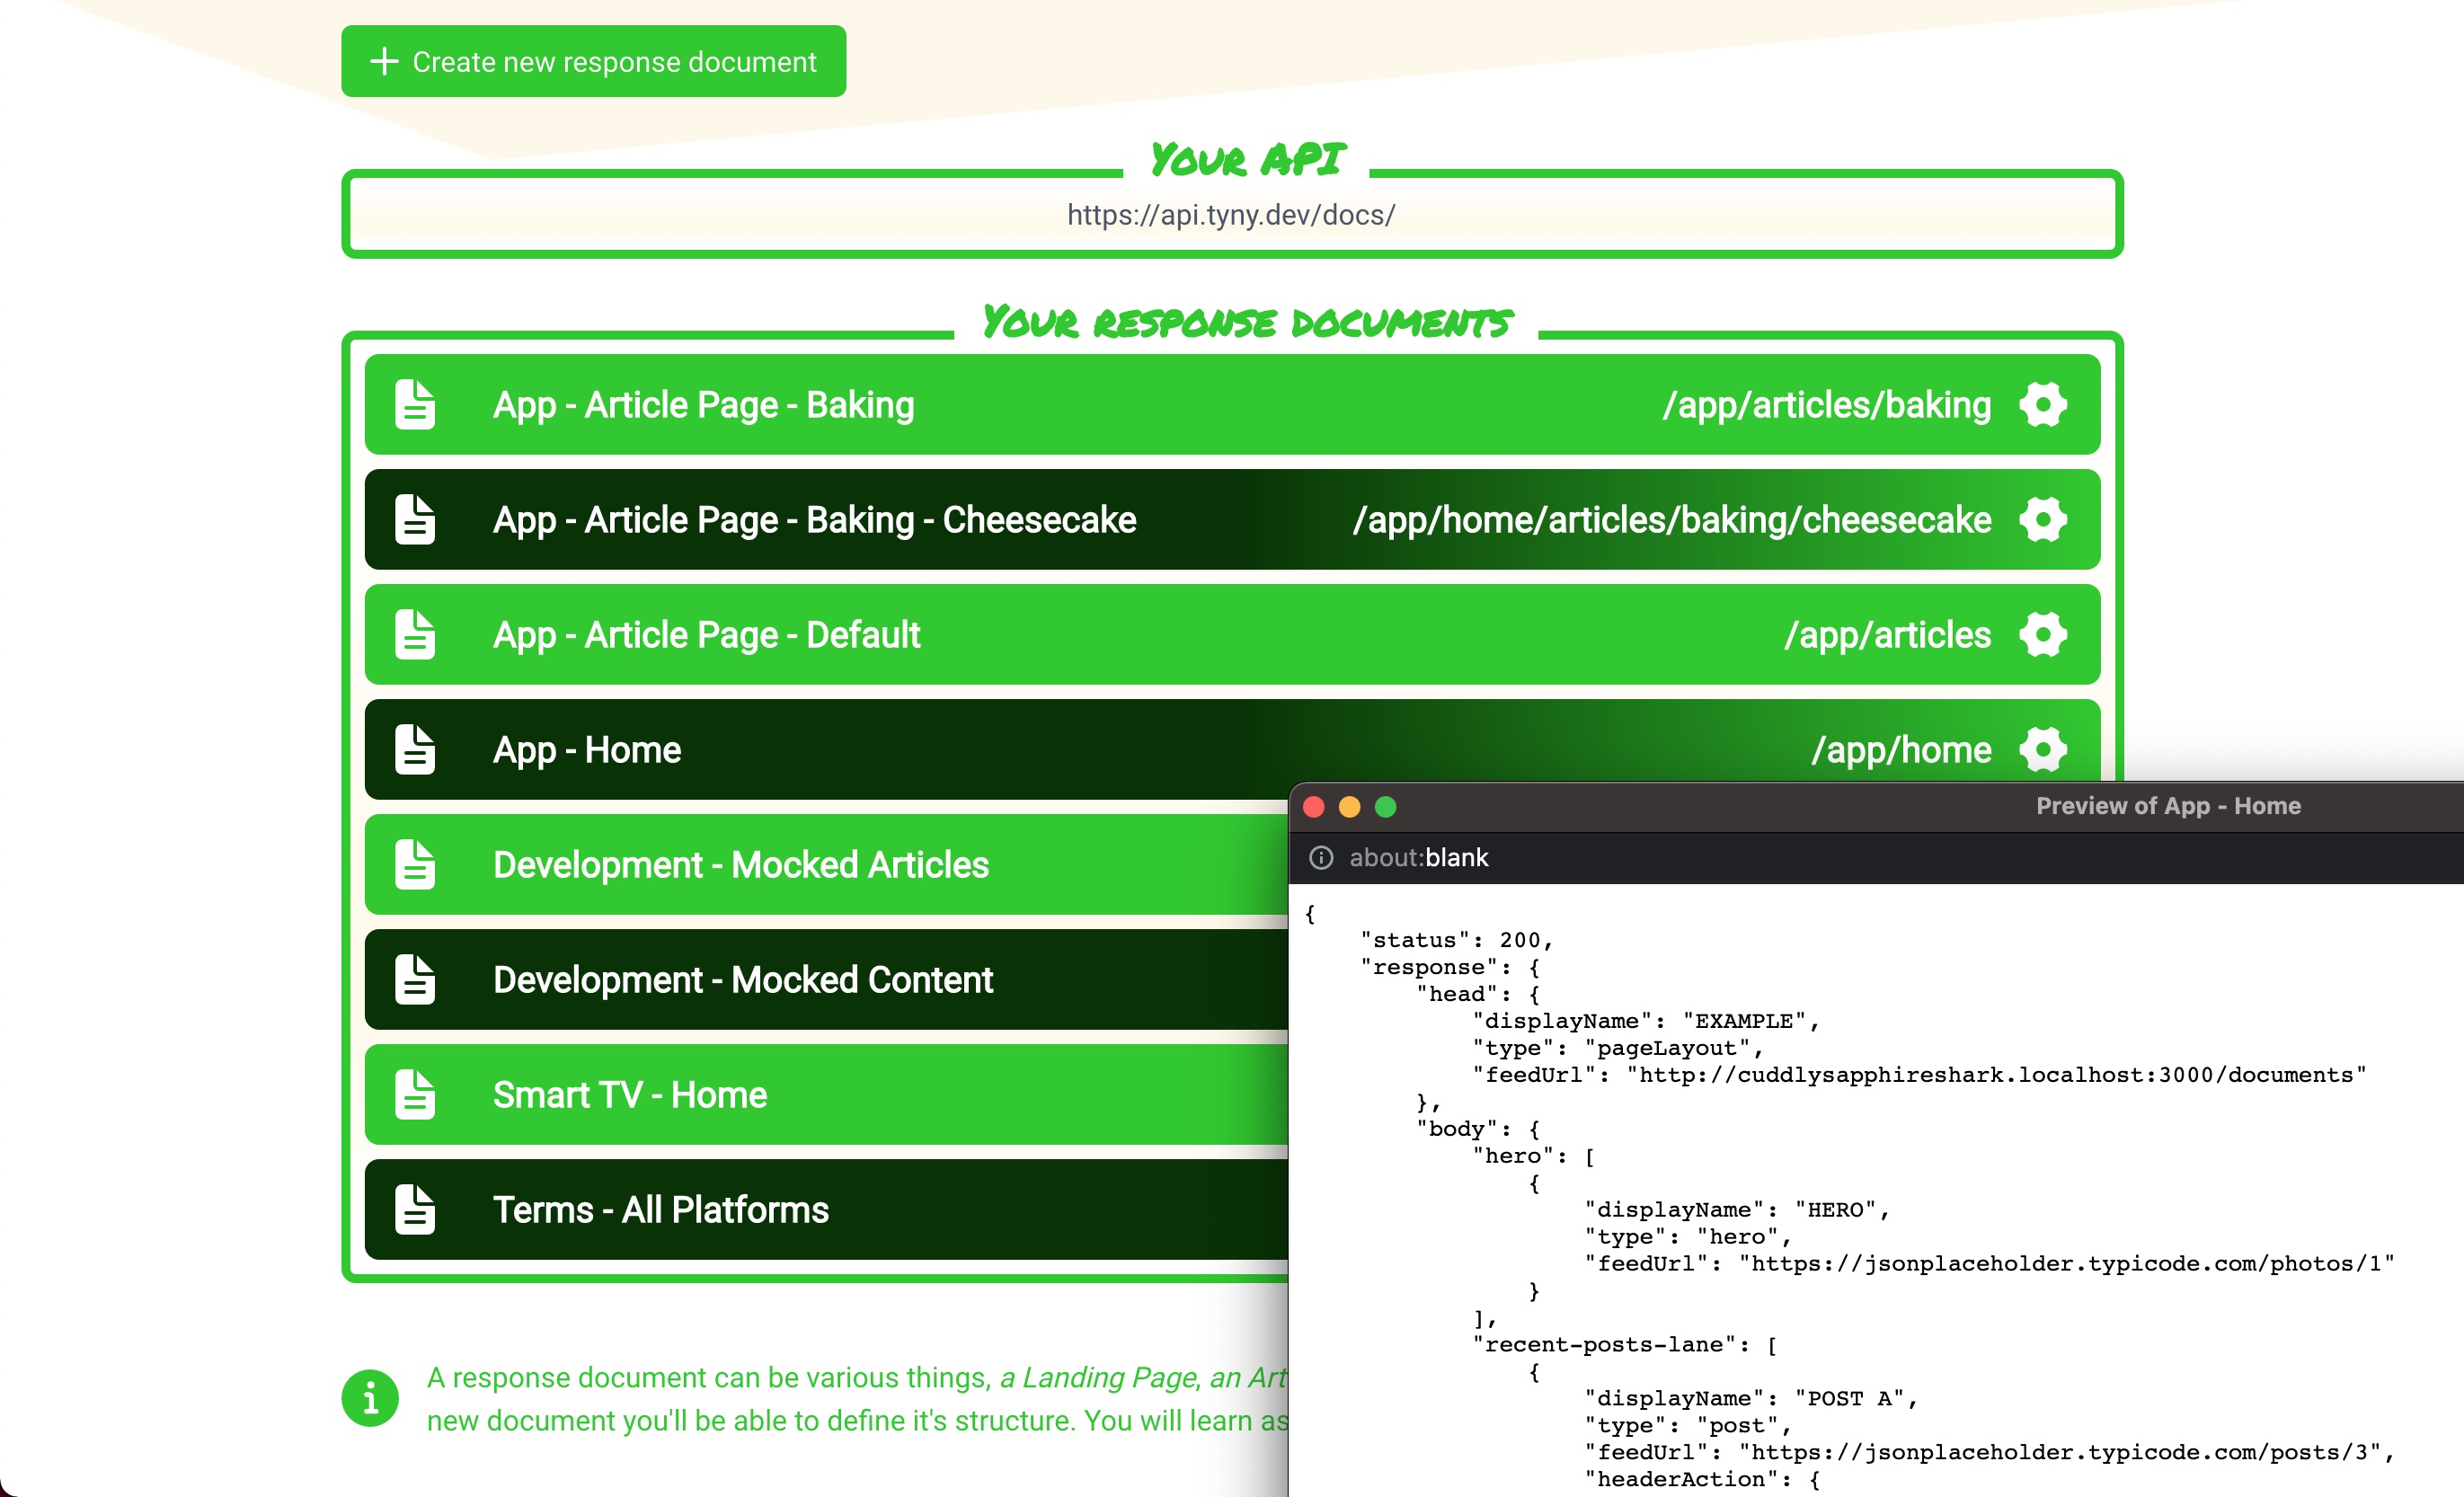Close the Preview of App - Home window
This screenshot has width=2464, height=1497.
[x=1314, y=807]
